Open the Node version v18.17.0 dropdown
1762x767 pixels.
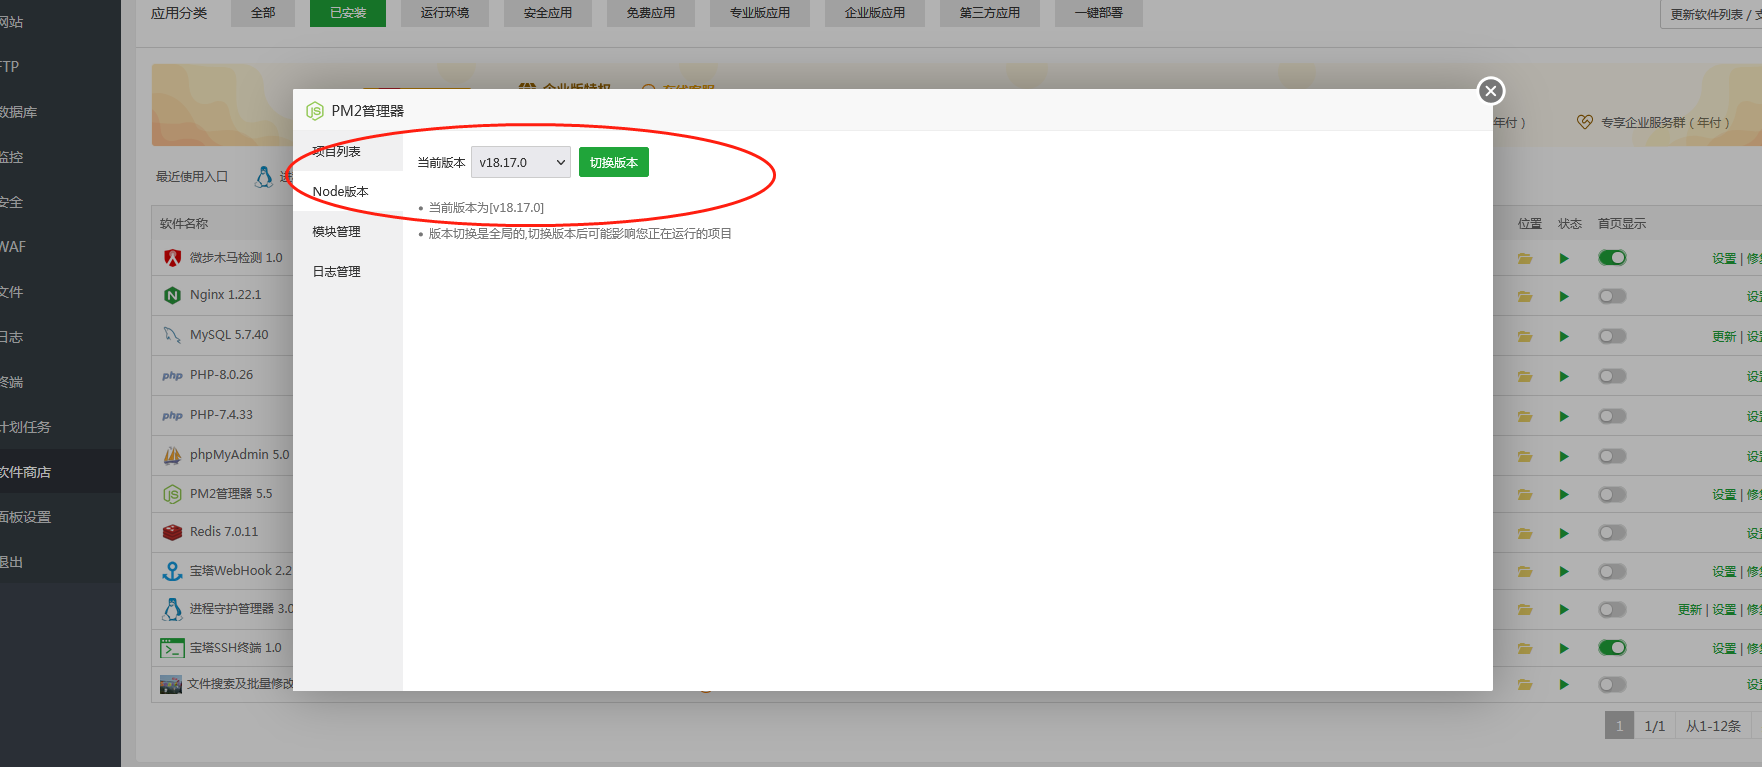tap(520, 162)
